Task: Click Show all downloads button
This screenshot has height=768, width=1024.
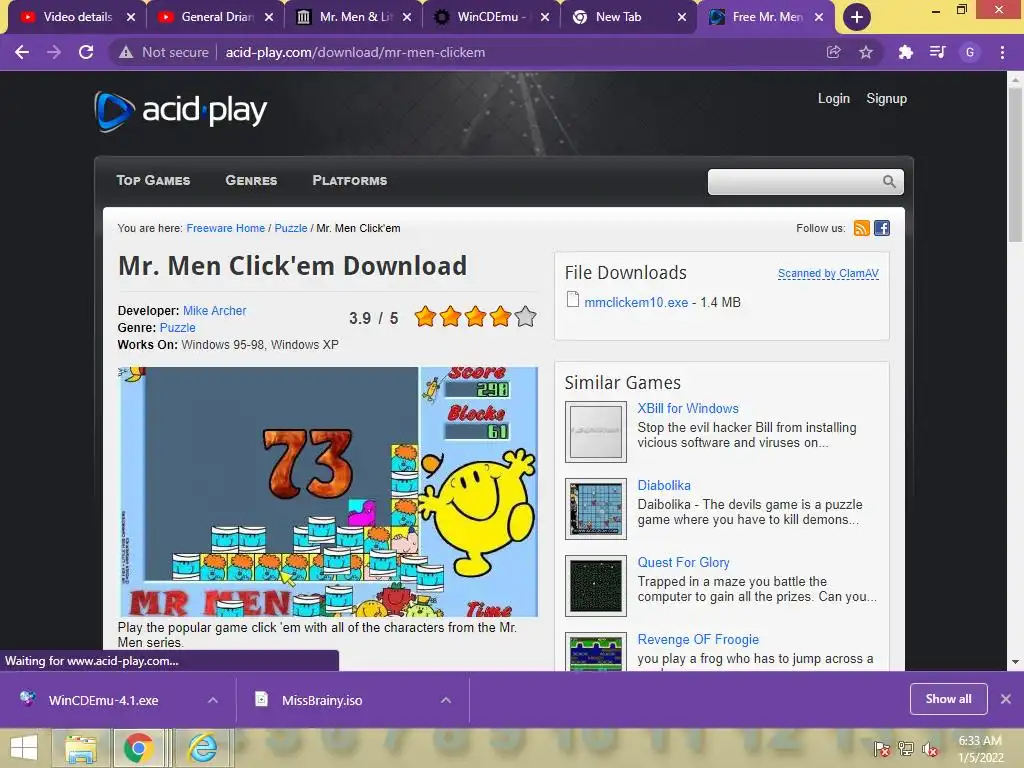Action: click(948, 699)
